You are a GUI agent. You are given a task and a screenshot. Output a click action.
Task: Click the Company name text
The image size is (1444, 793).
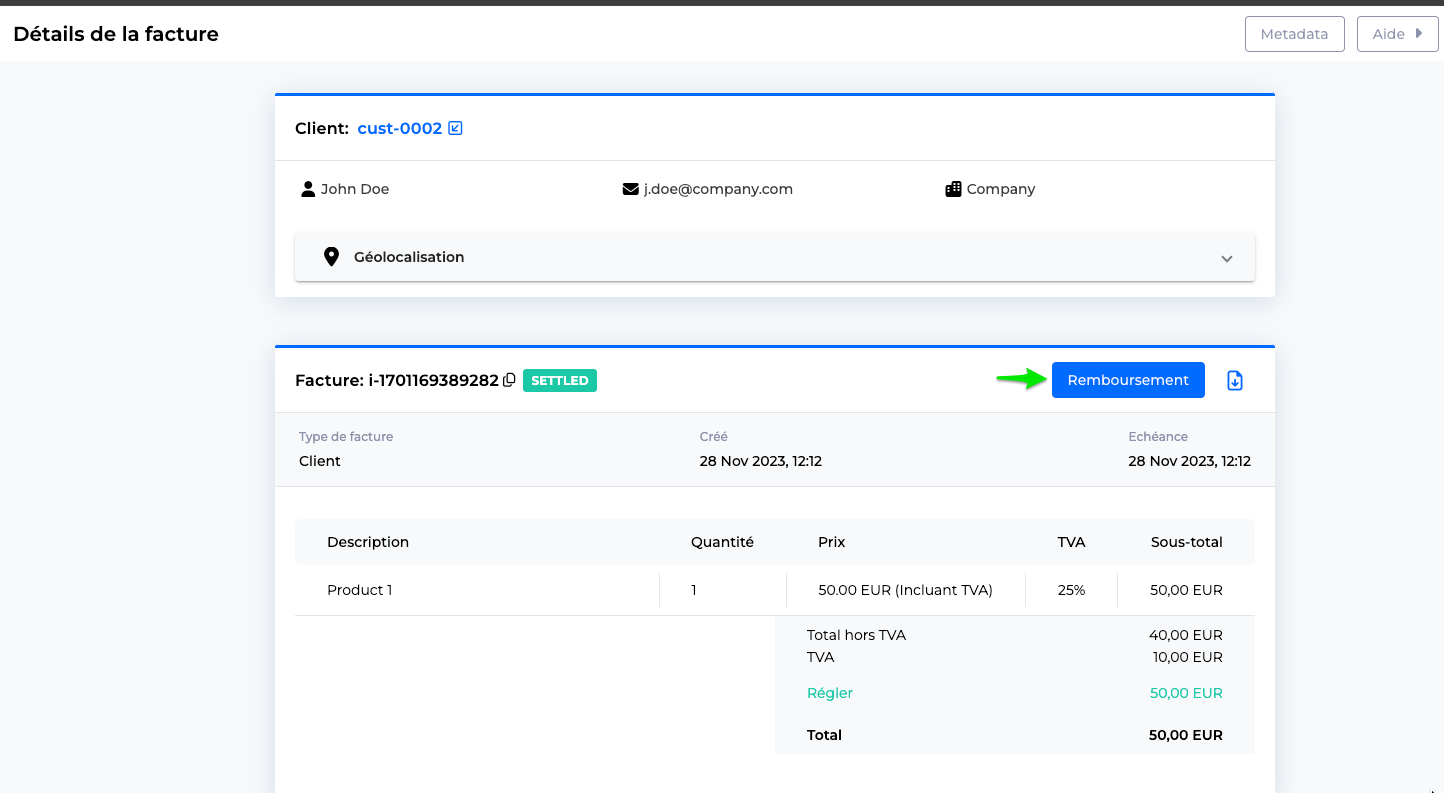click(x=1001, y=189)
